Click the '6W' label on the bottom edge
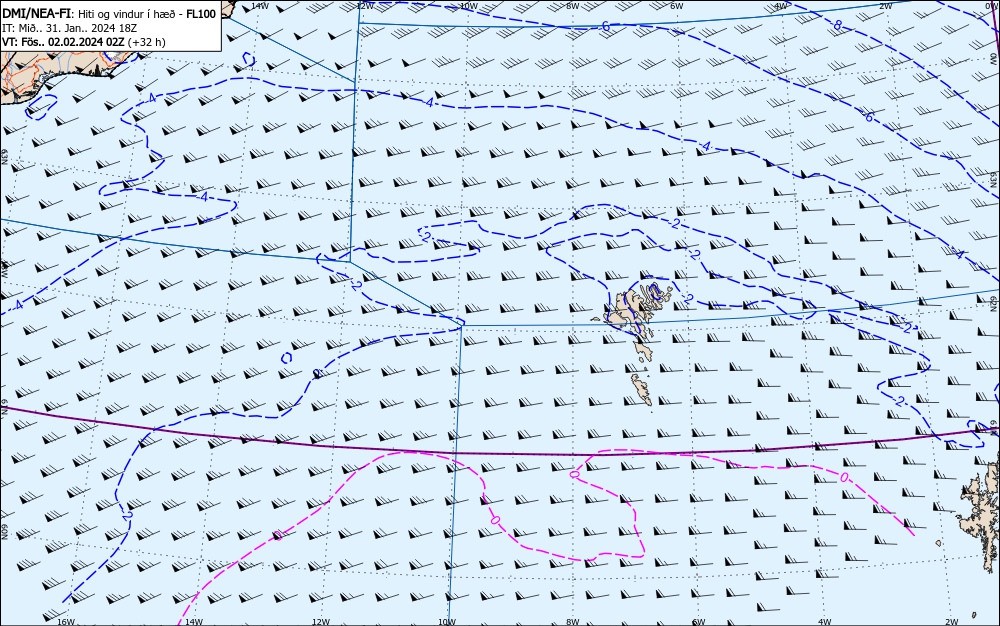The width and height of the screenshot is (1000, 626). (699, 622)
